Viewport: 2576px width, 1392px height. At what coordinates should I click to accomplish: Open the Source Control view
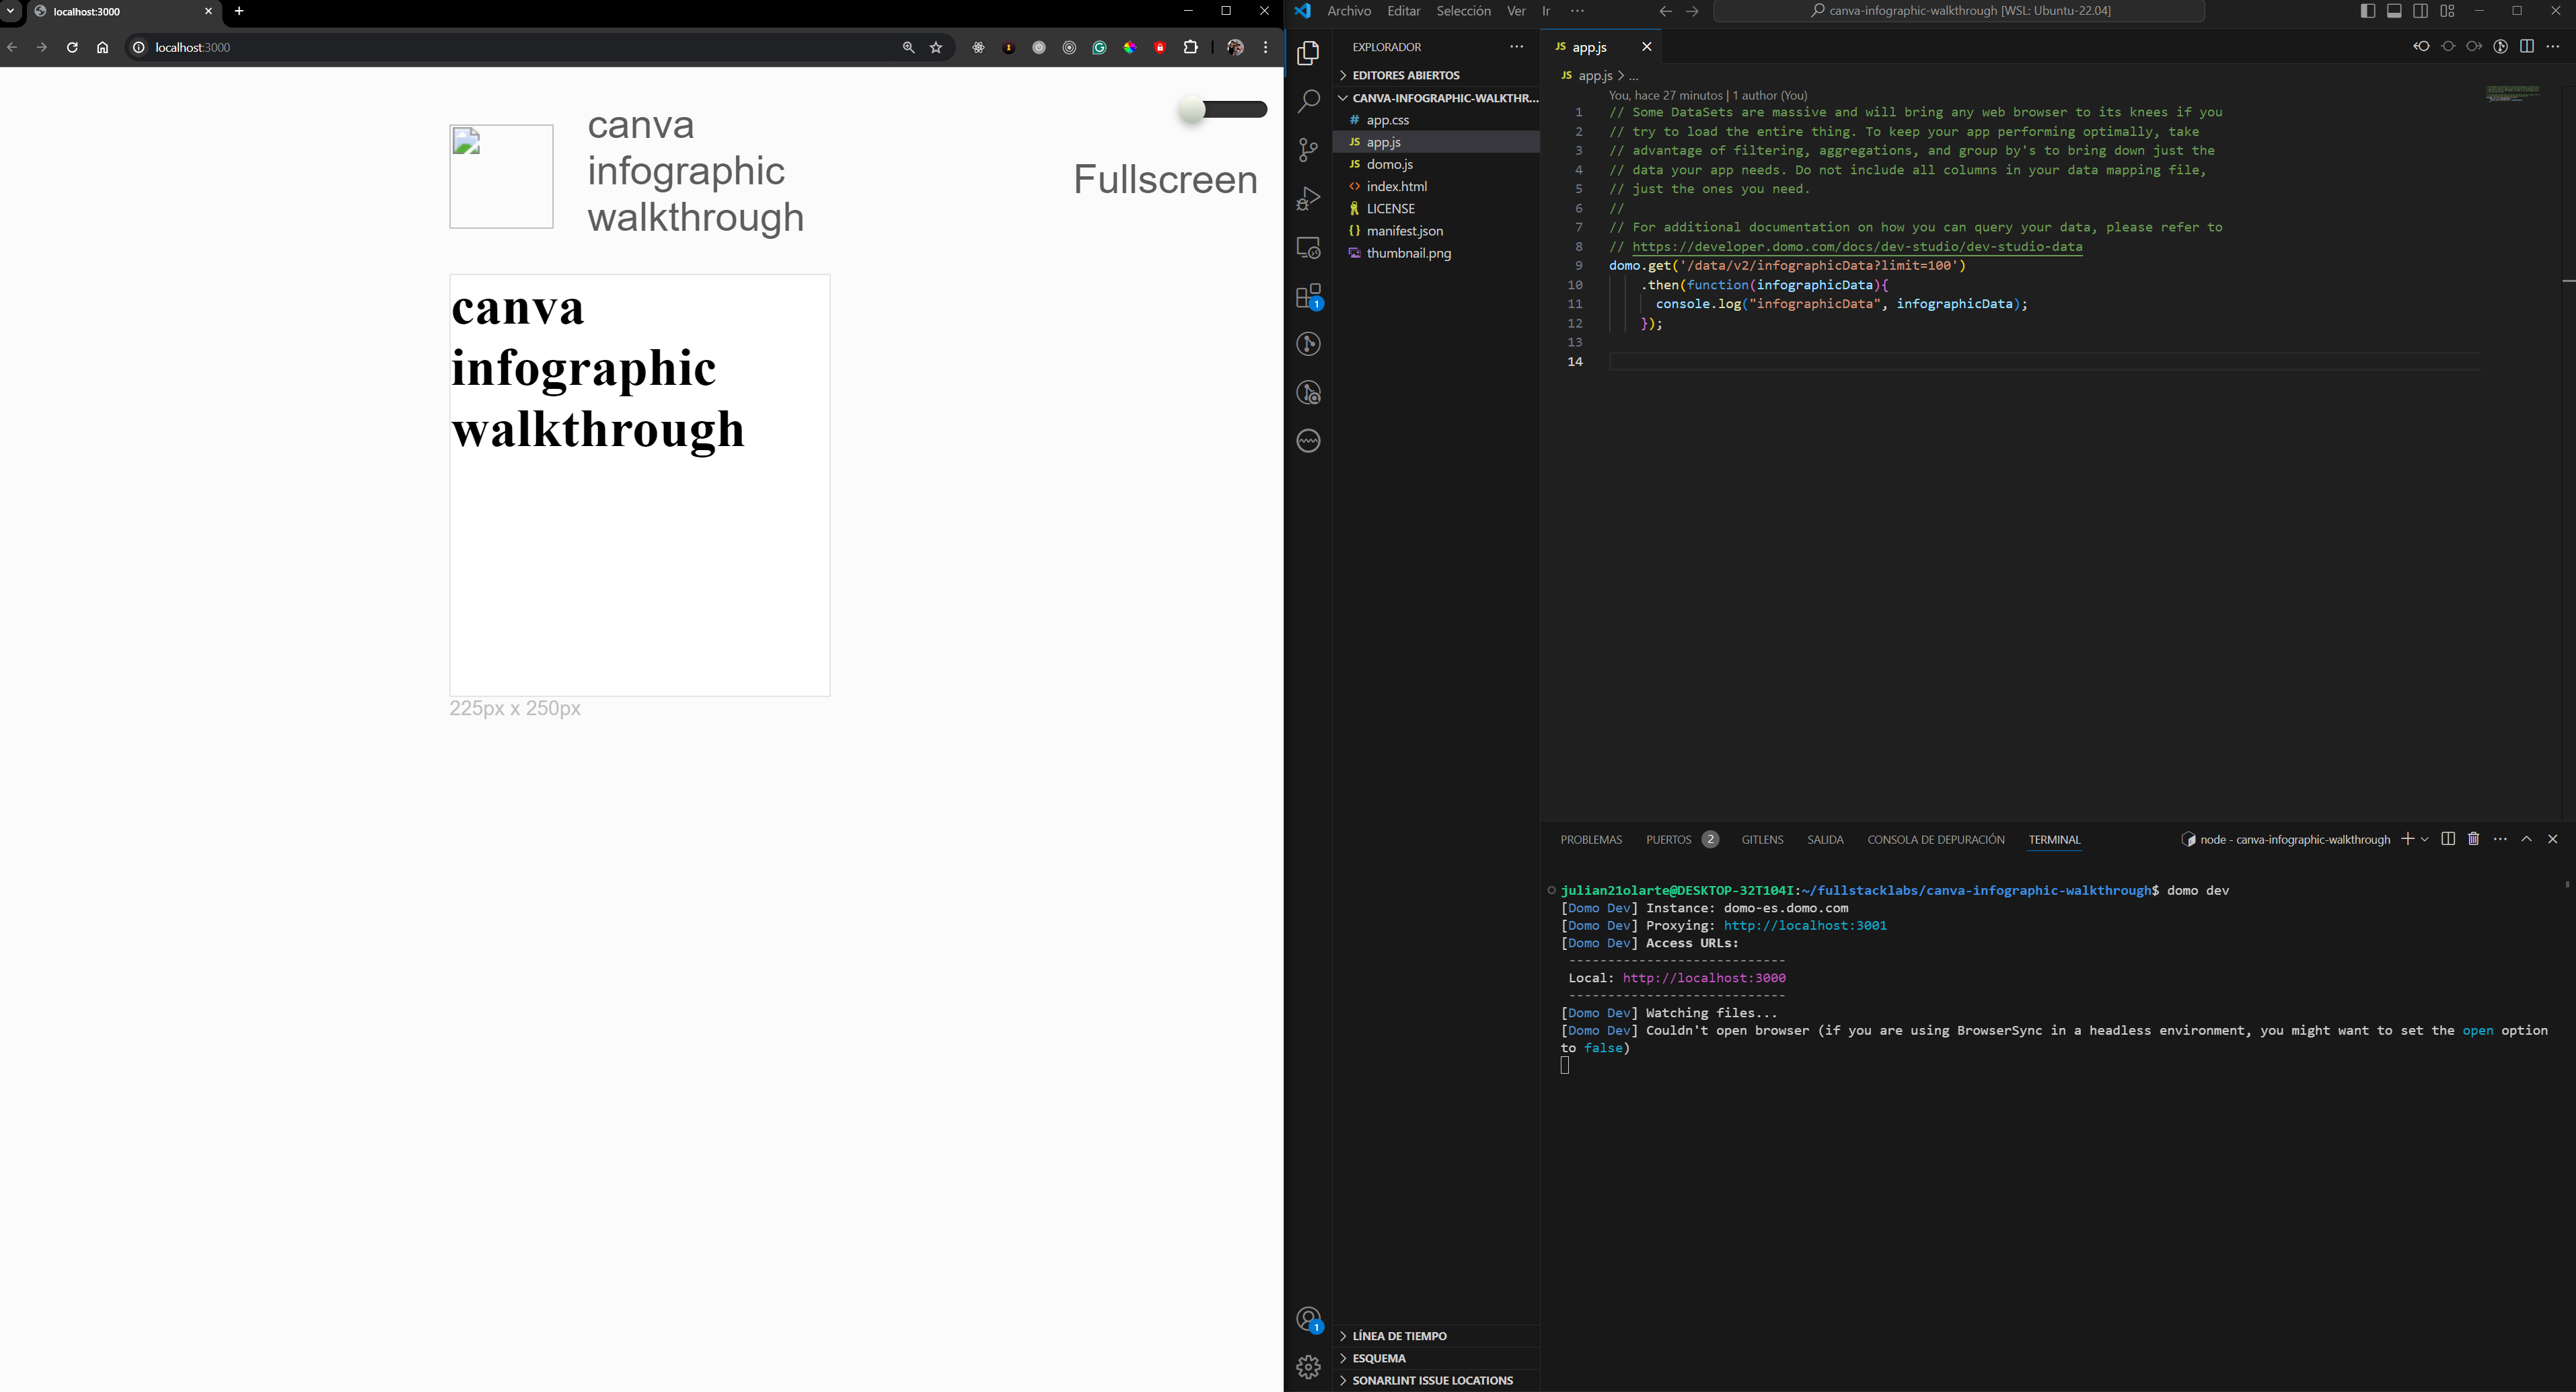tap(1308, 150)
